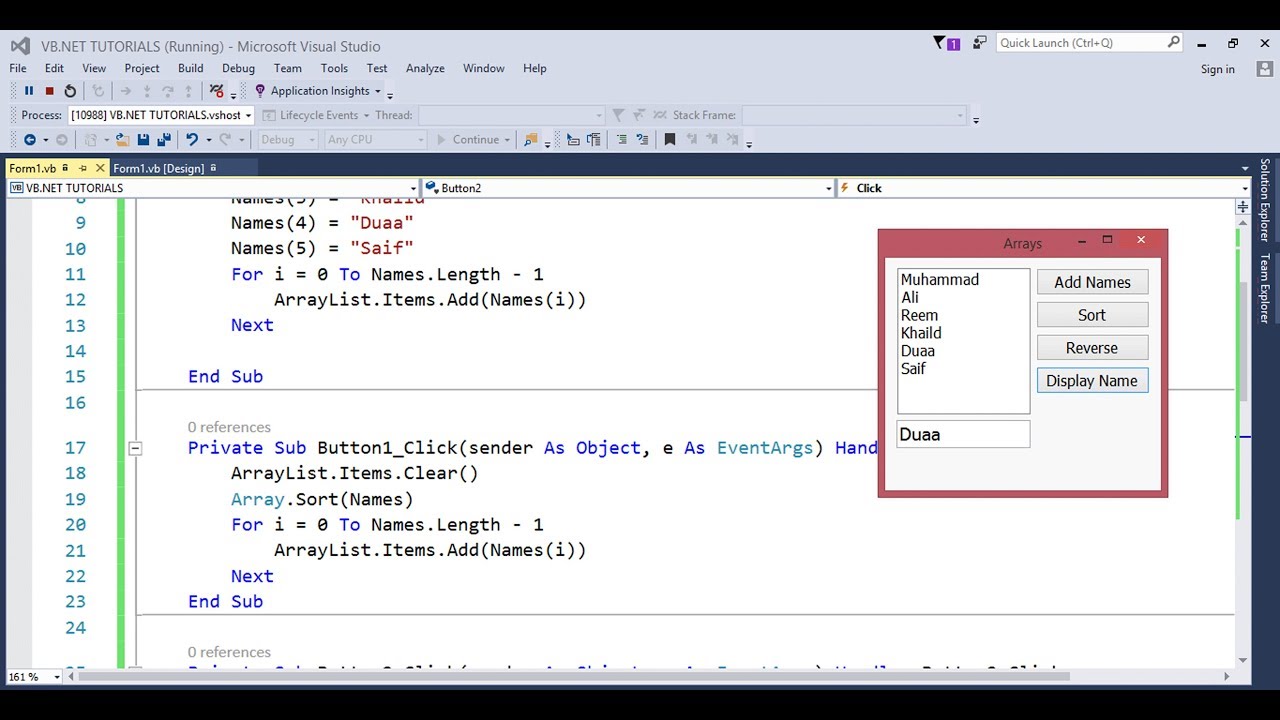Click the comment out selected lines icon
This screenshot has height=720, width=1280.
tap(622, 140)
